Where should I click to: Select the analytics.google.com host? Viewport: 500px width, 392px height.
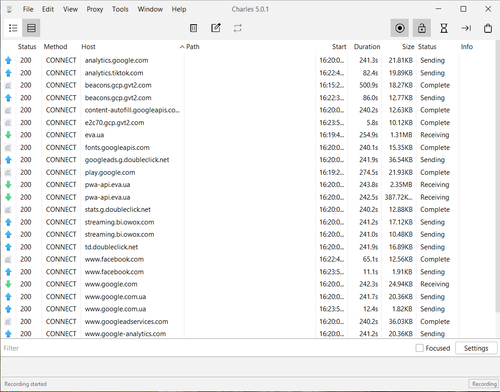point(116,60)
